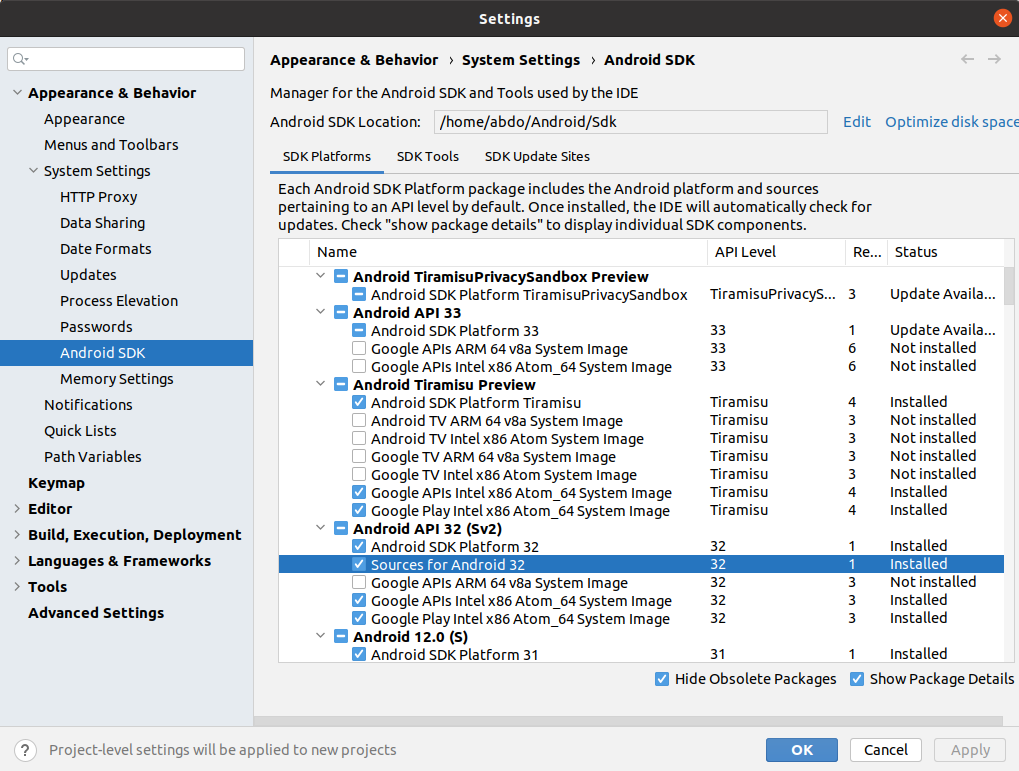Image resolution: width=1019 pixels, height=771 pixels.
Task: Sort by the API Level column header
Action: [776, 252]
